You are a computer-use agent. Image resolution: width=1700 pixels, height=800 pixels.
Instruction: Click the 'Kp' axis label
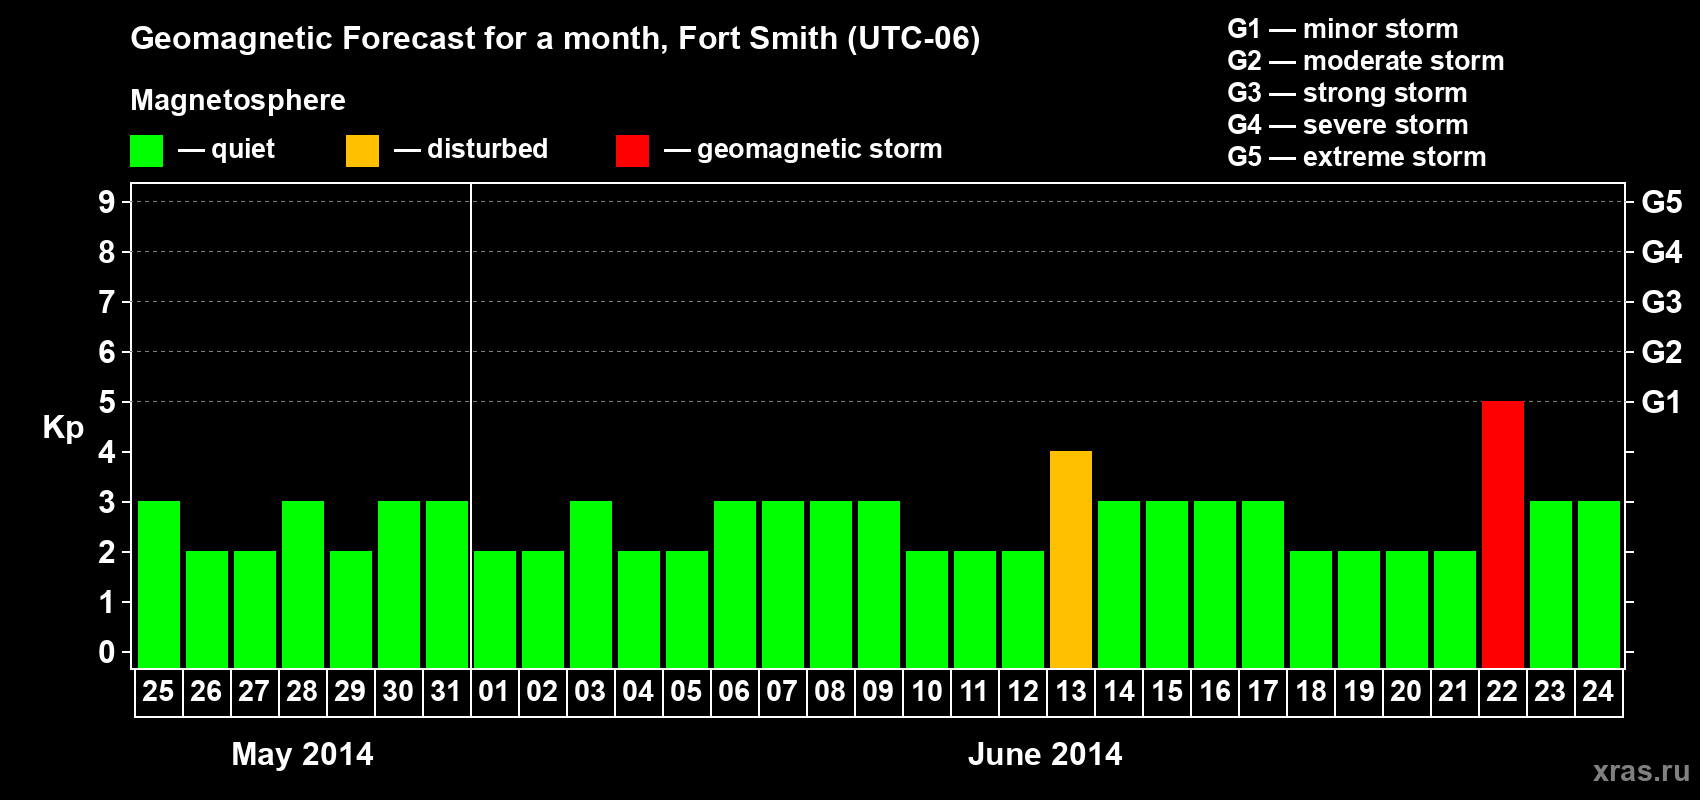[63, 428]
